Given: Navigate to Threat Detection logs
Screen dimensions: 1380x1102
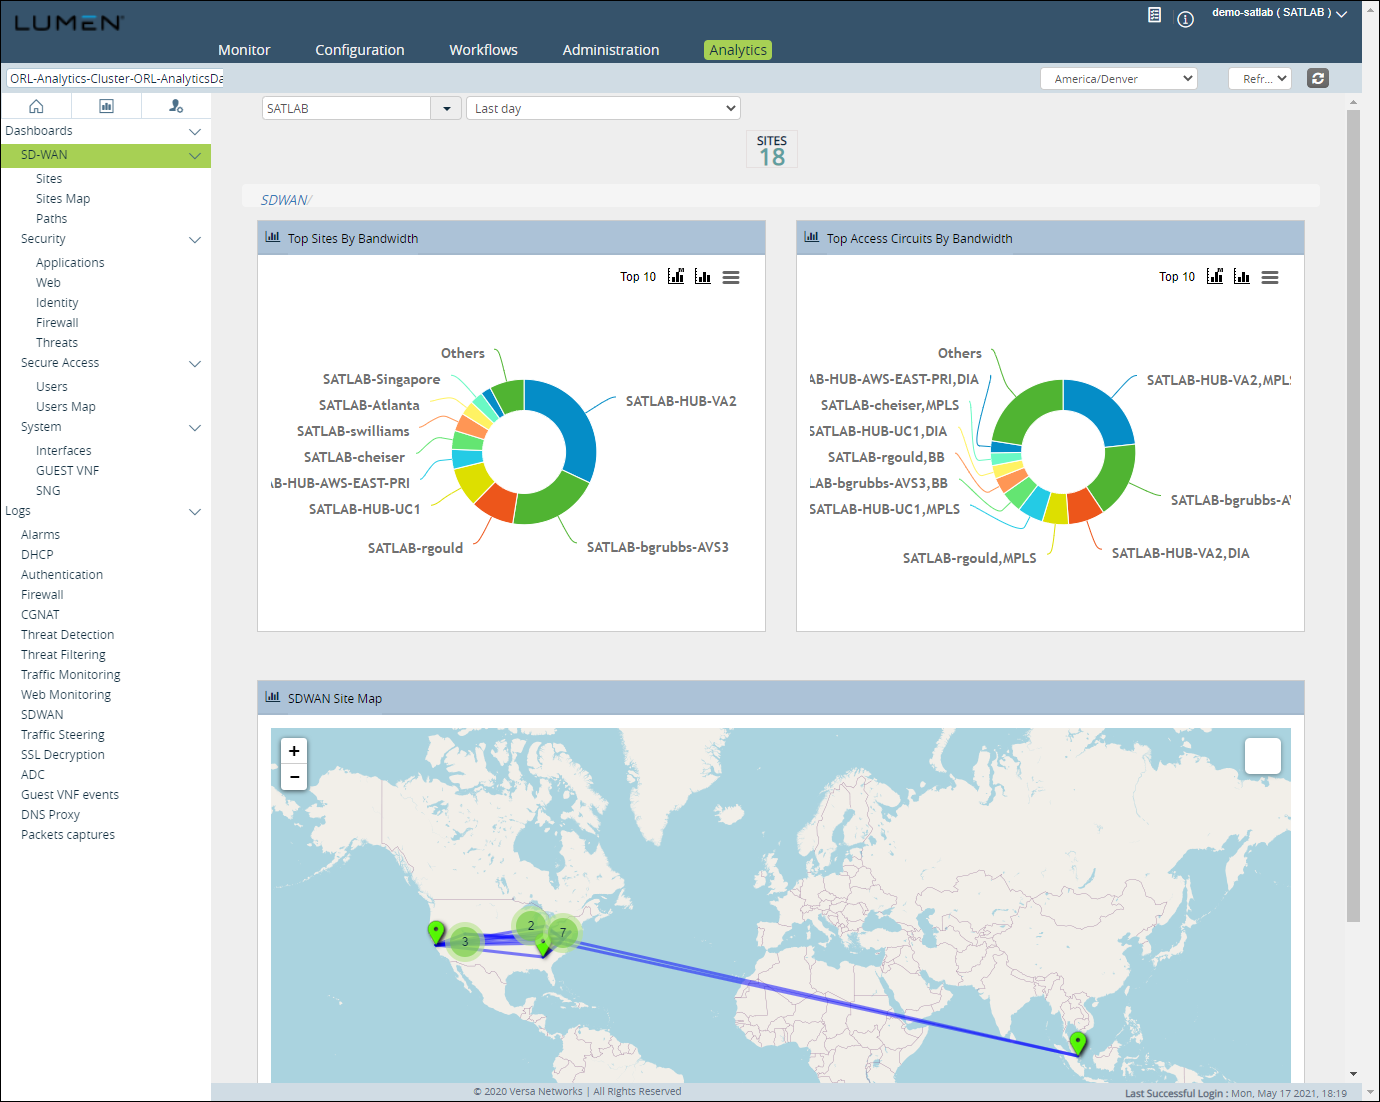Looking at the screenshot, I should click(x=67, y=634).
